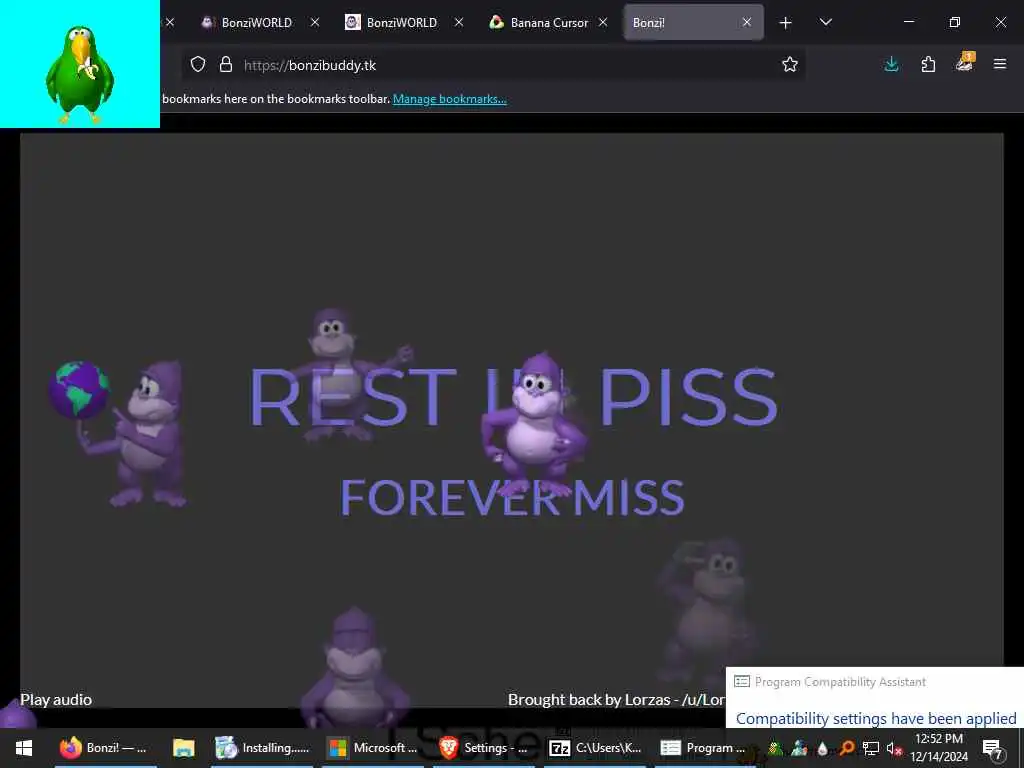Image resolution: width=1024 pixels, height=768 pixels.
Task: Open the notification center with 7 notifications
Action: (x=992, y=748)
